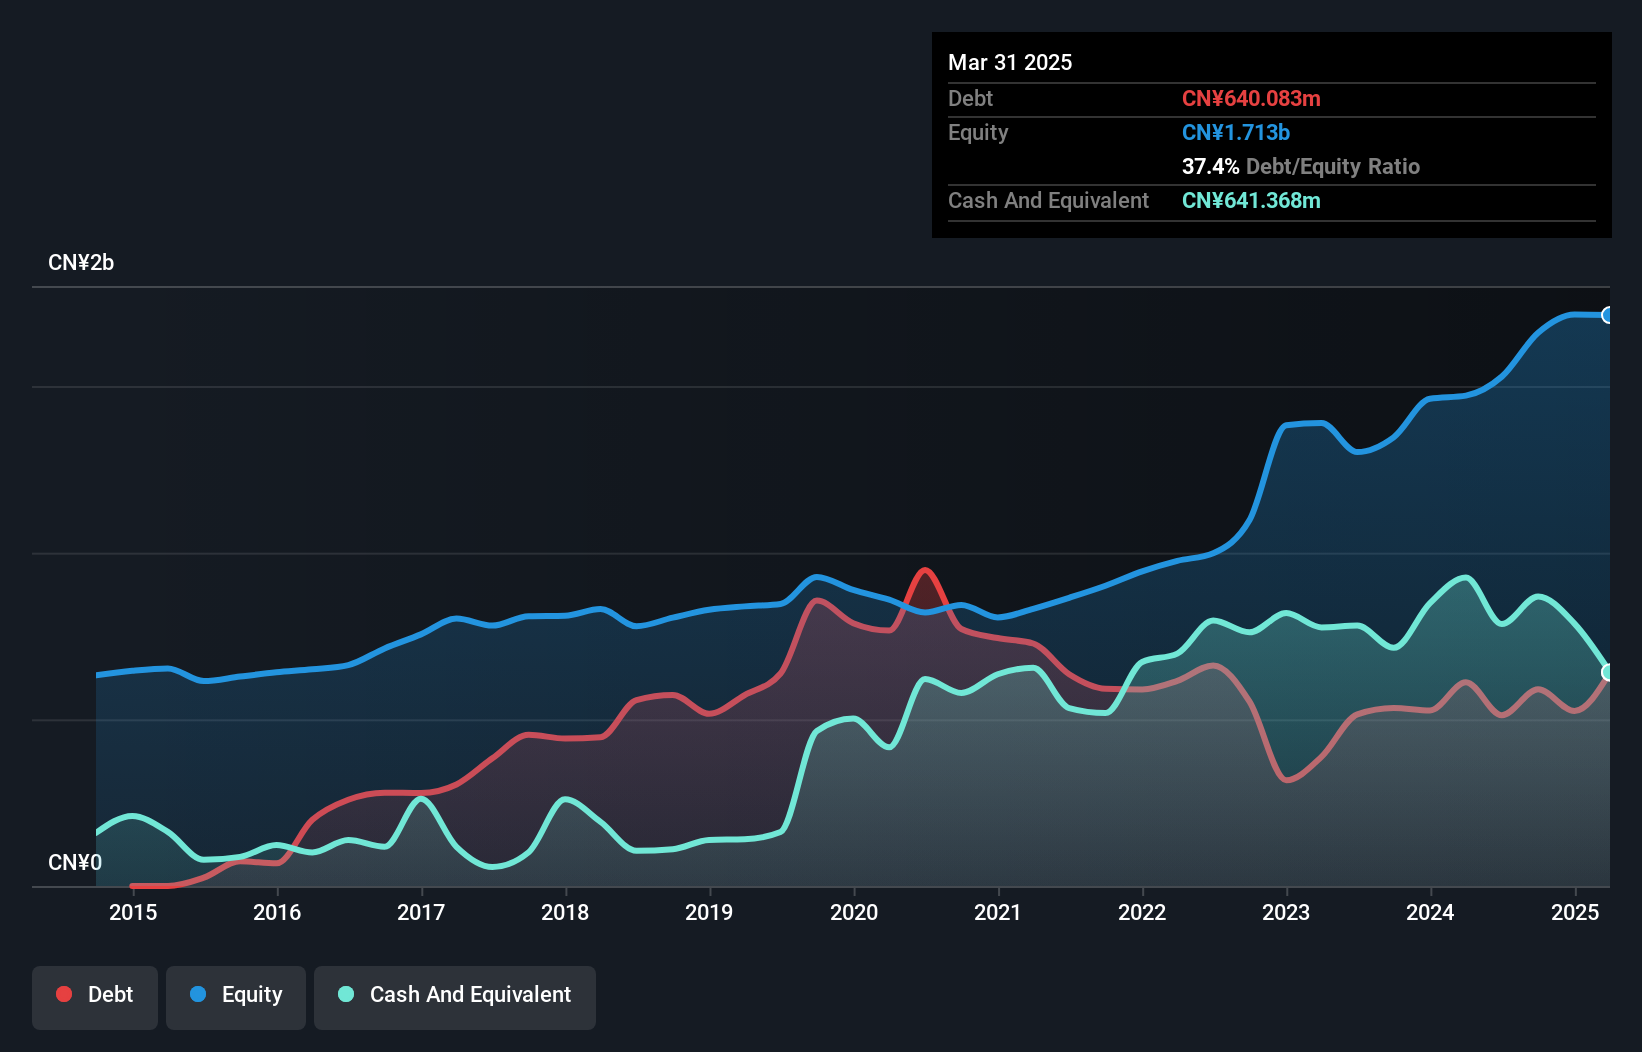Click the CN¥0 y-axis label

pyautogui.click(x=75, y=862)
